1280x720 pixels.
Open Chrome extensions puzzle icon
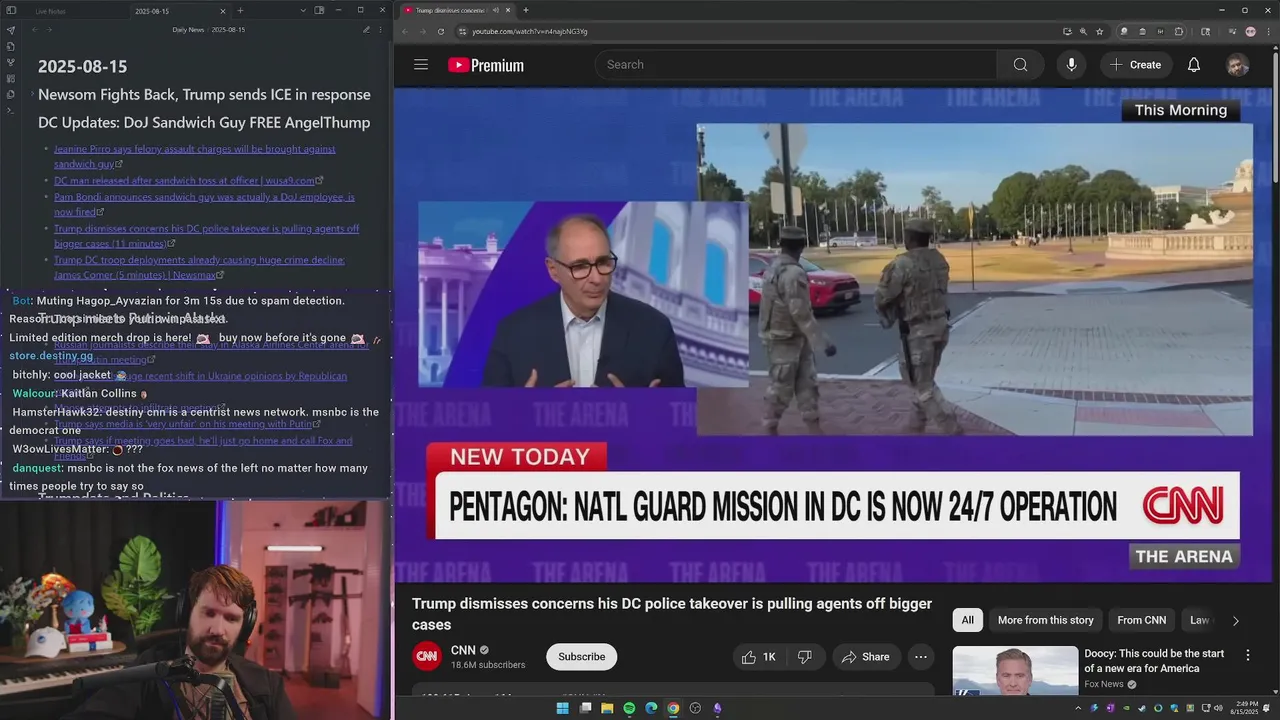tap(1178, 31)
